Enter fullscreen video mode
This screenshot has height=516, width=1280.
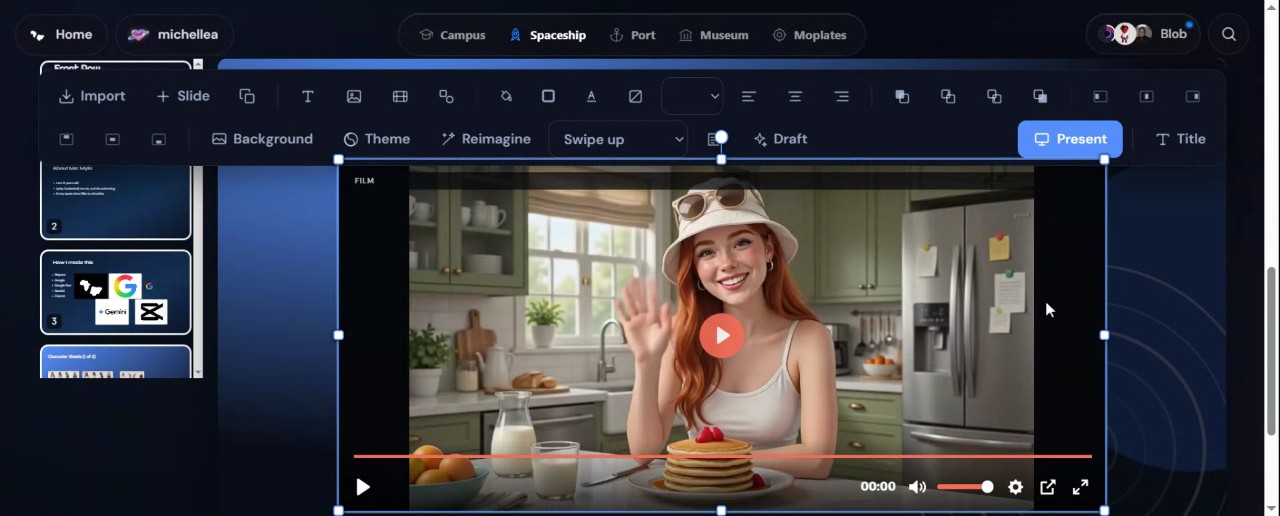pos(1081,487)
